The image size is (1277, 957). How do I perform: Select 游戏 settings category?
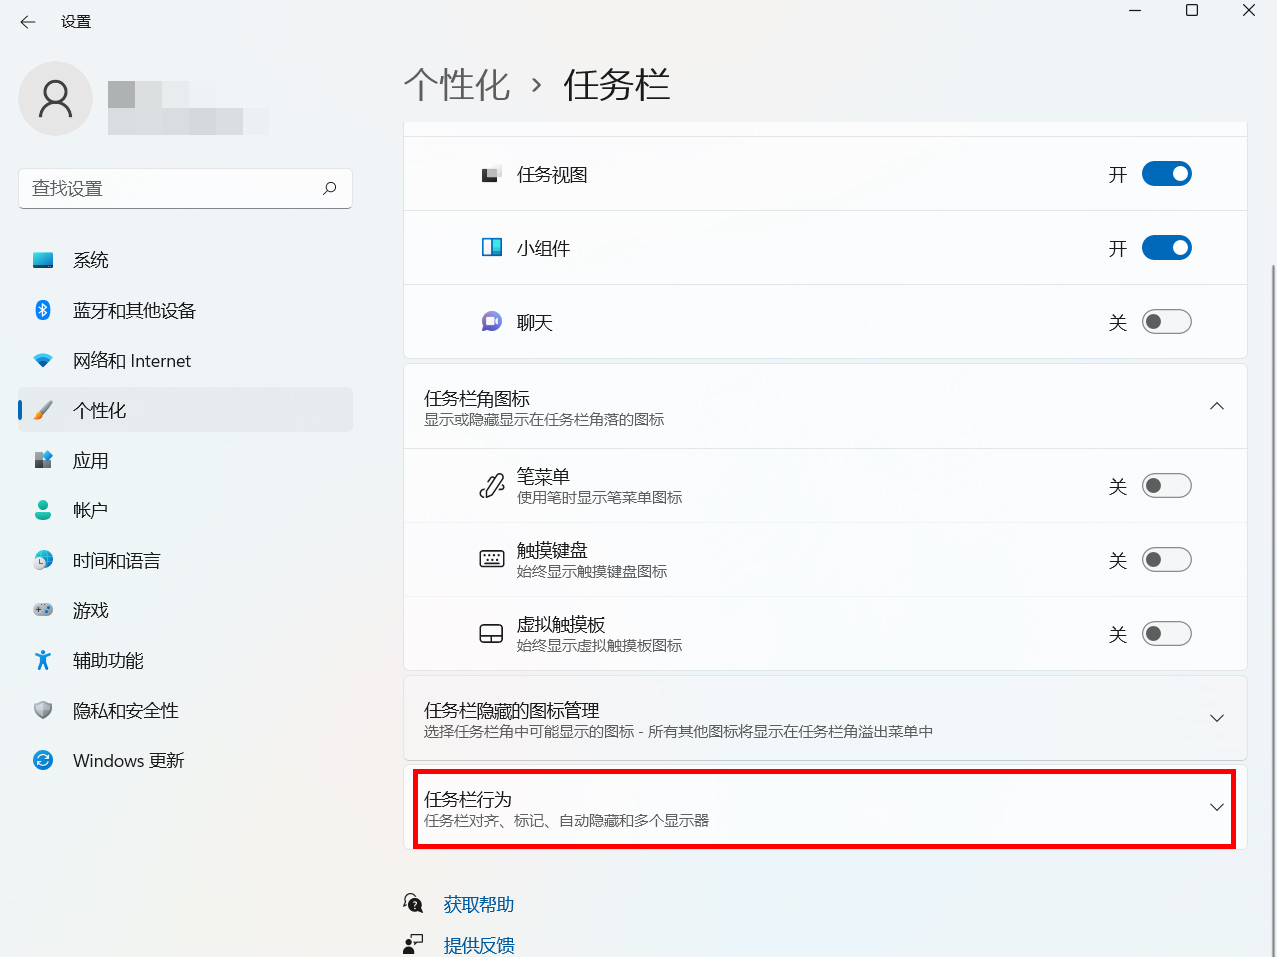click(89, 610)
